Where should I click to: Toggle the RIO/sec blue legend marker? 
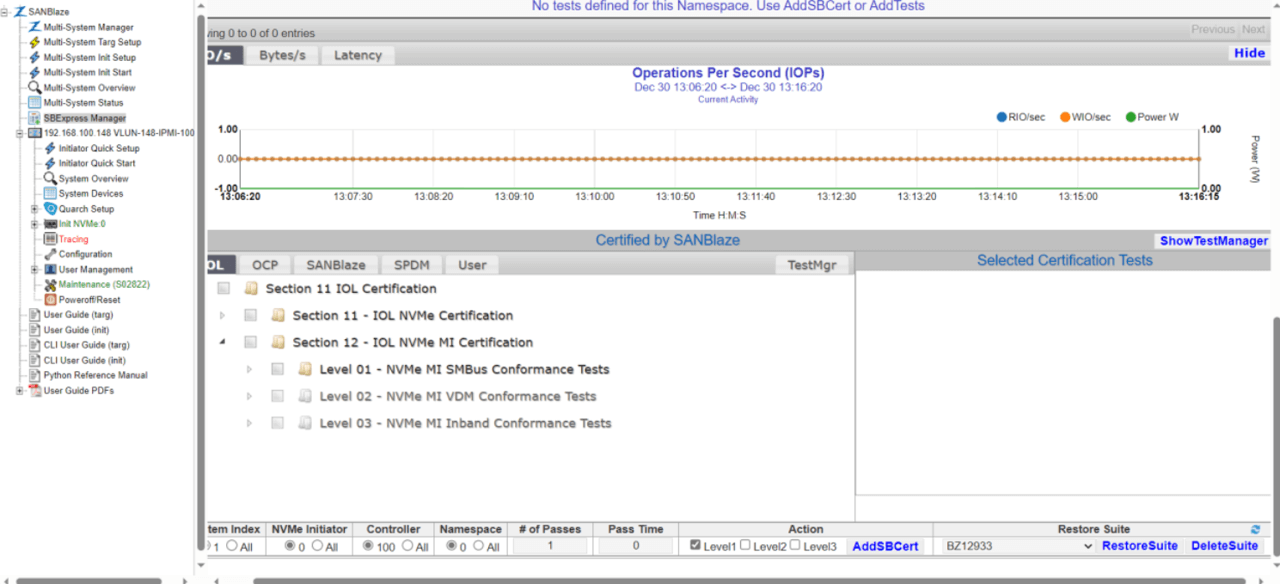(1001, 117)
